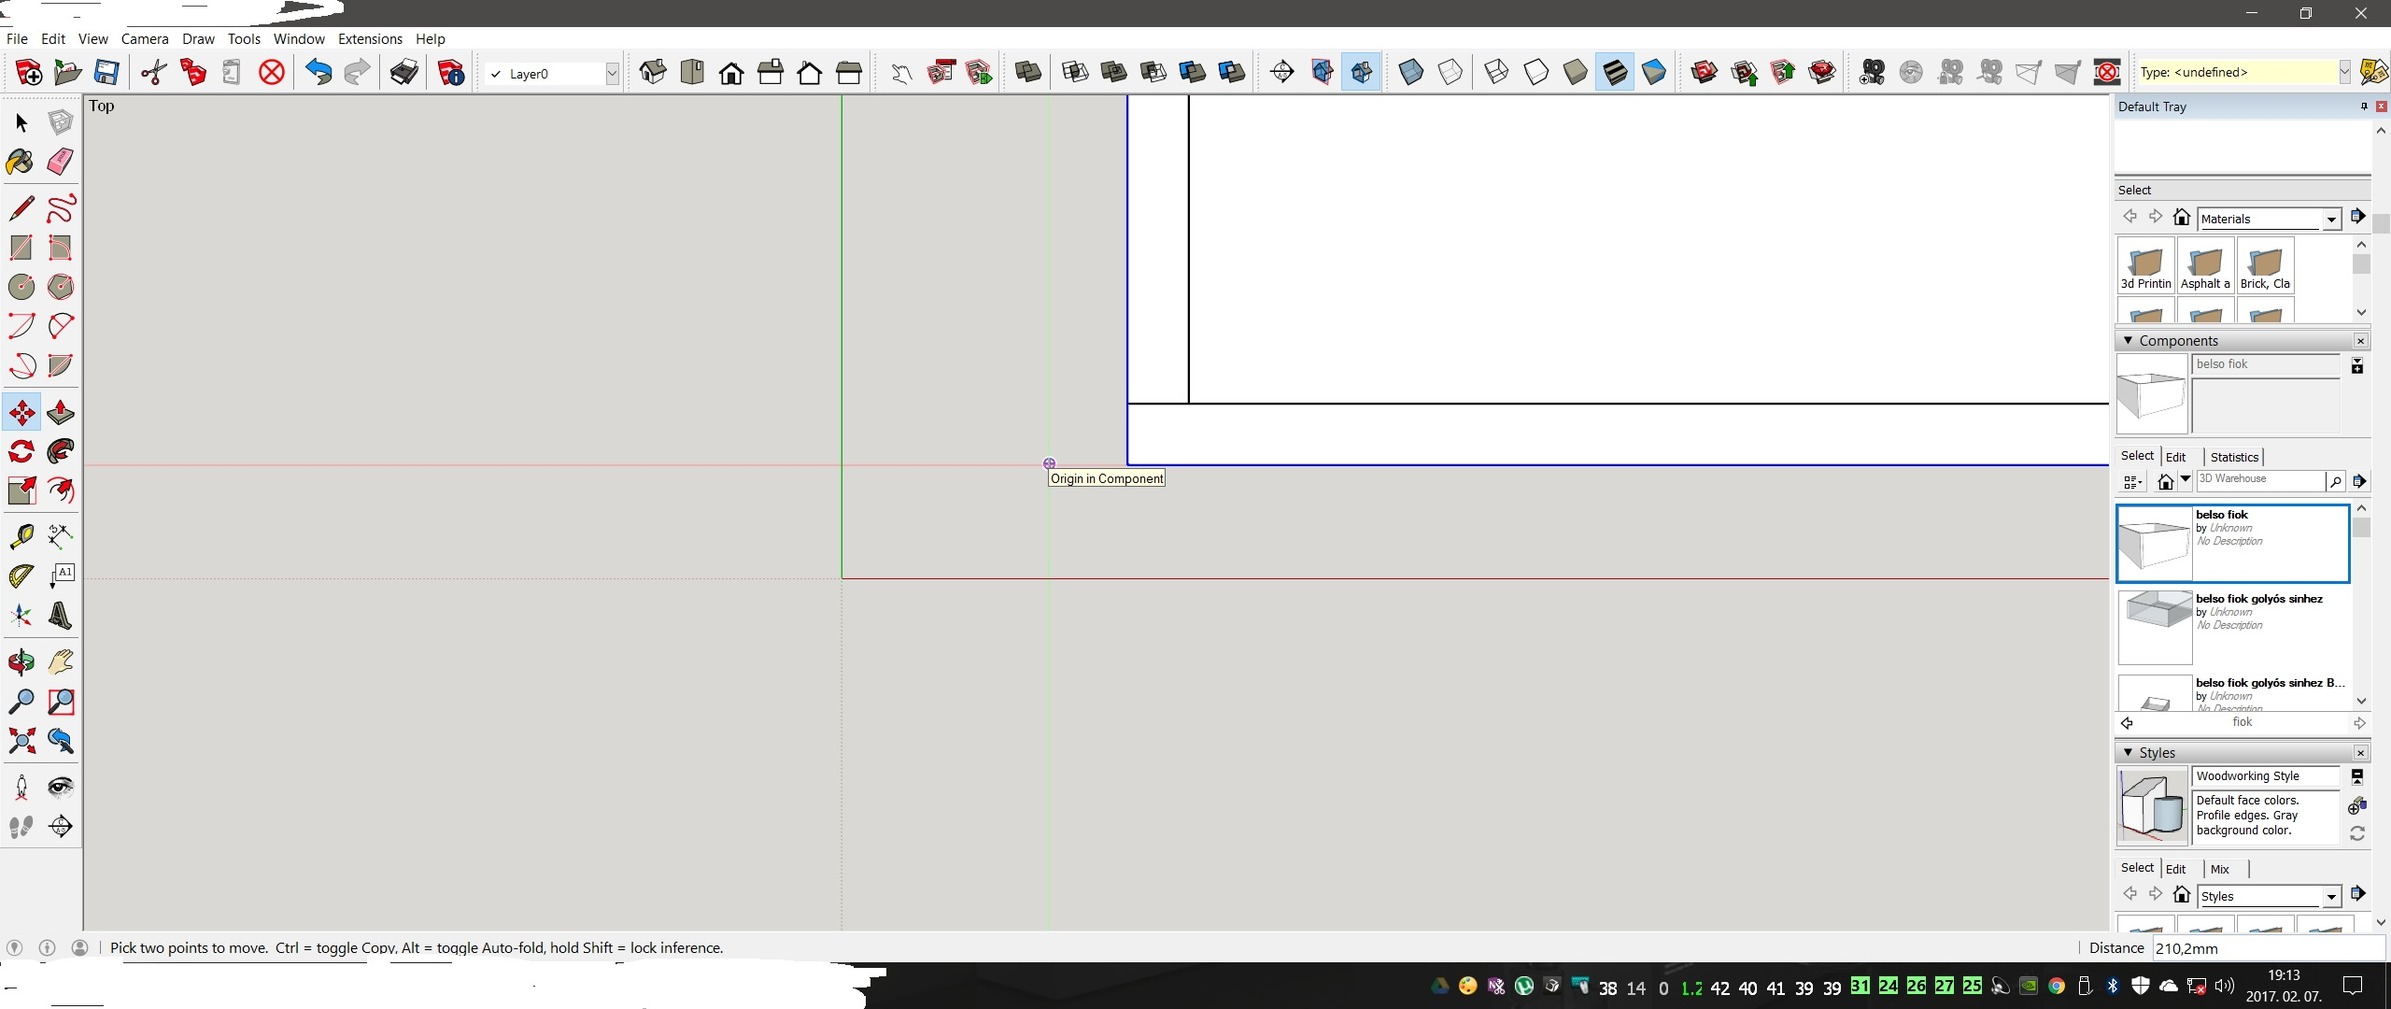The image size is (2391, 1009).
Task: Select the arrow Select tool
Action: coord(21,122)
